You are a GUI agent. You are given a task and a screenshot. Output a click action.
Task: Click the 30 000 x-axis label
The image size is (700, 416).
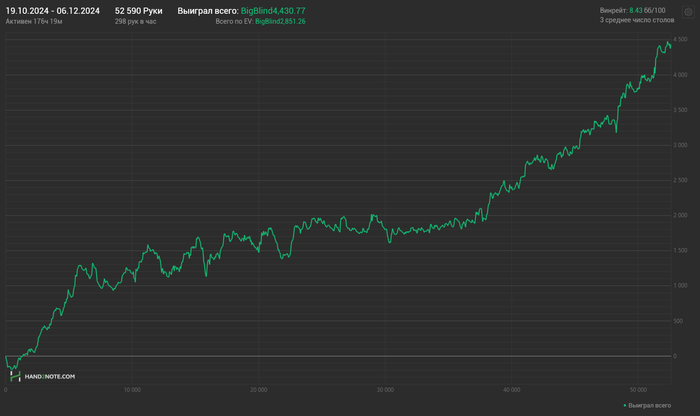click(385, 390)
